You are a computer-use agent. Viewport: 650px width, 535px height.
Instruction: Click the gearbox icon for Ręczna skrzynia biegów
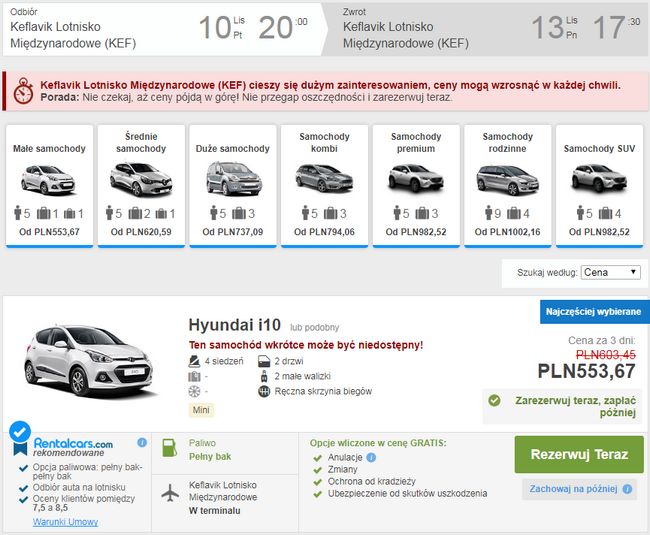point(264,391)
